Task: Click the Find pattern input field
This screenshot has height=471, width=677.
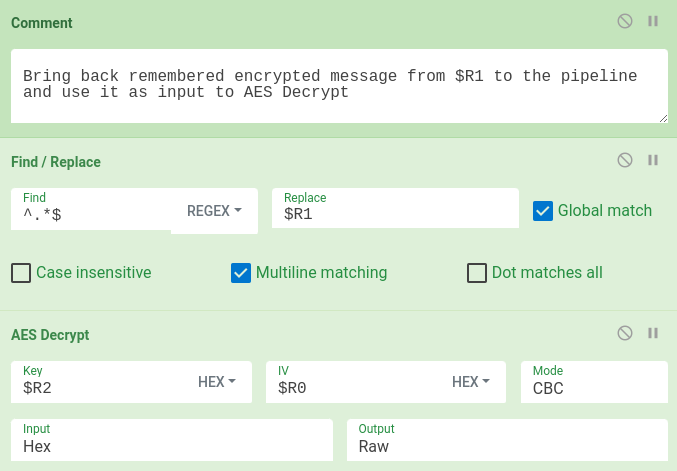Action: [x=91, y=209]
